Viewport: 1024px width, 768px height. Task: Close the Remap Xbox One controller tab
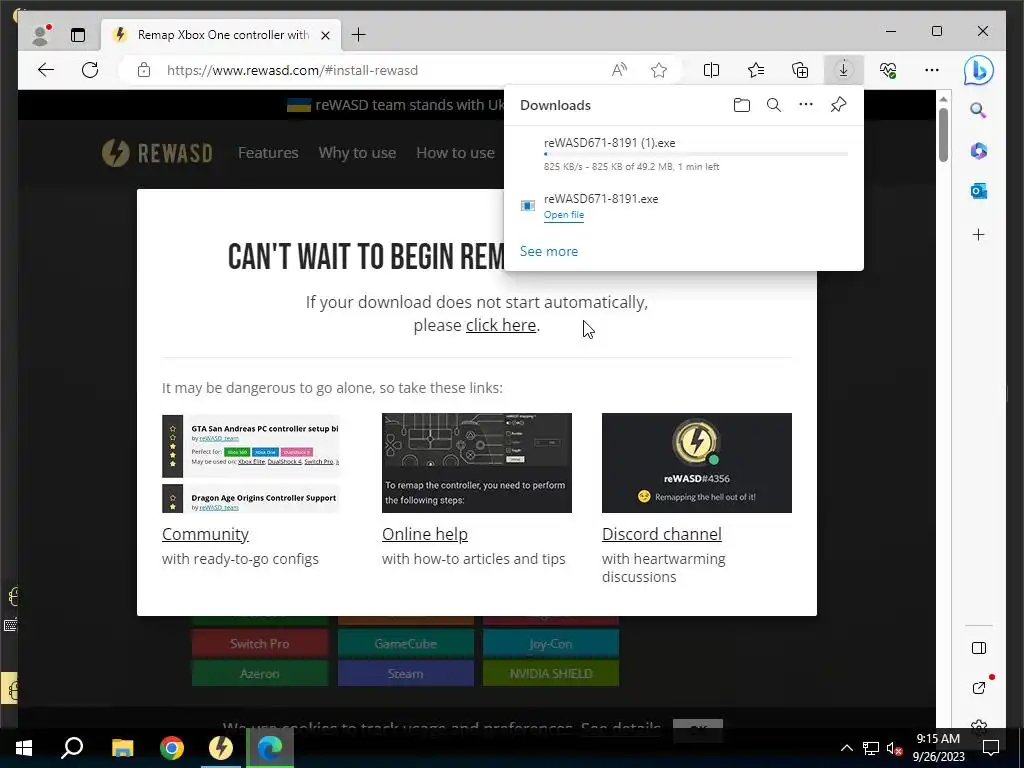coord(325,35)
